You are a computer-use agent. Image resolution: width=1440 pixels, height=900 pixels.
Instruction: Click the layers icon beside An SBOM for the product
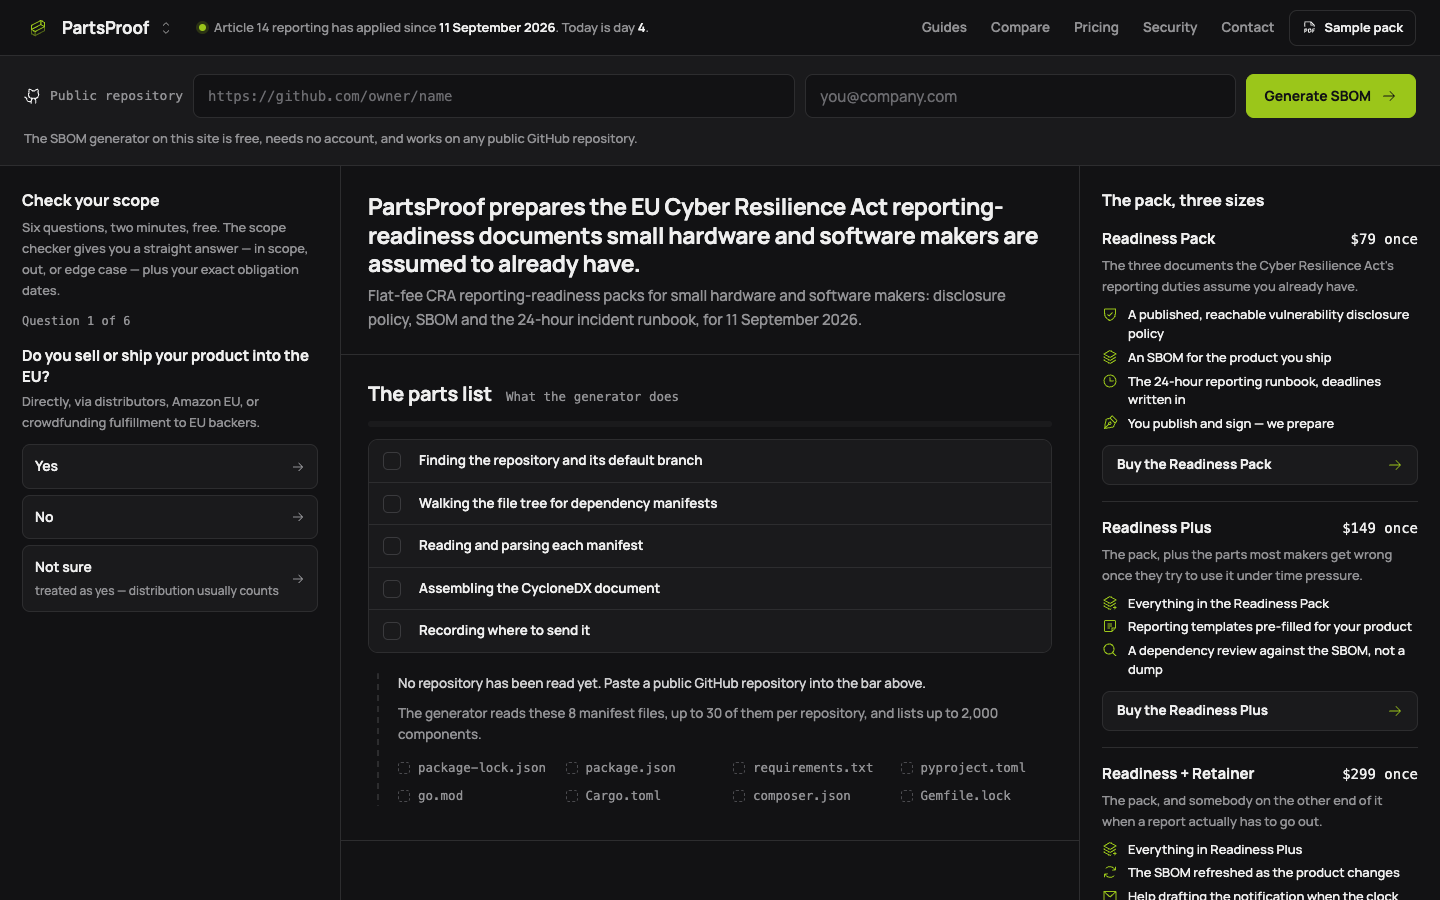point(1110,357)
